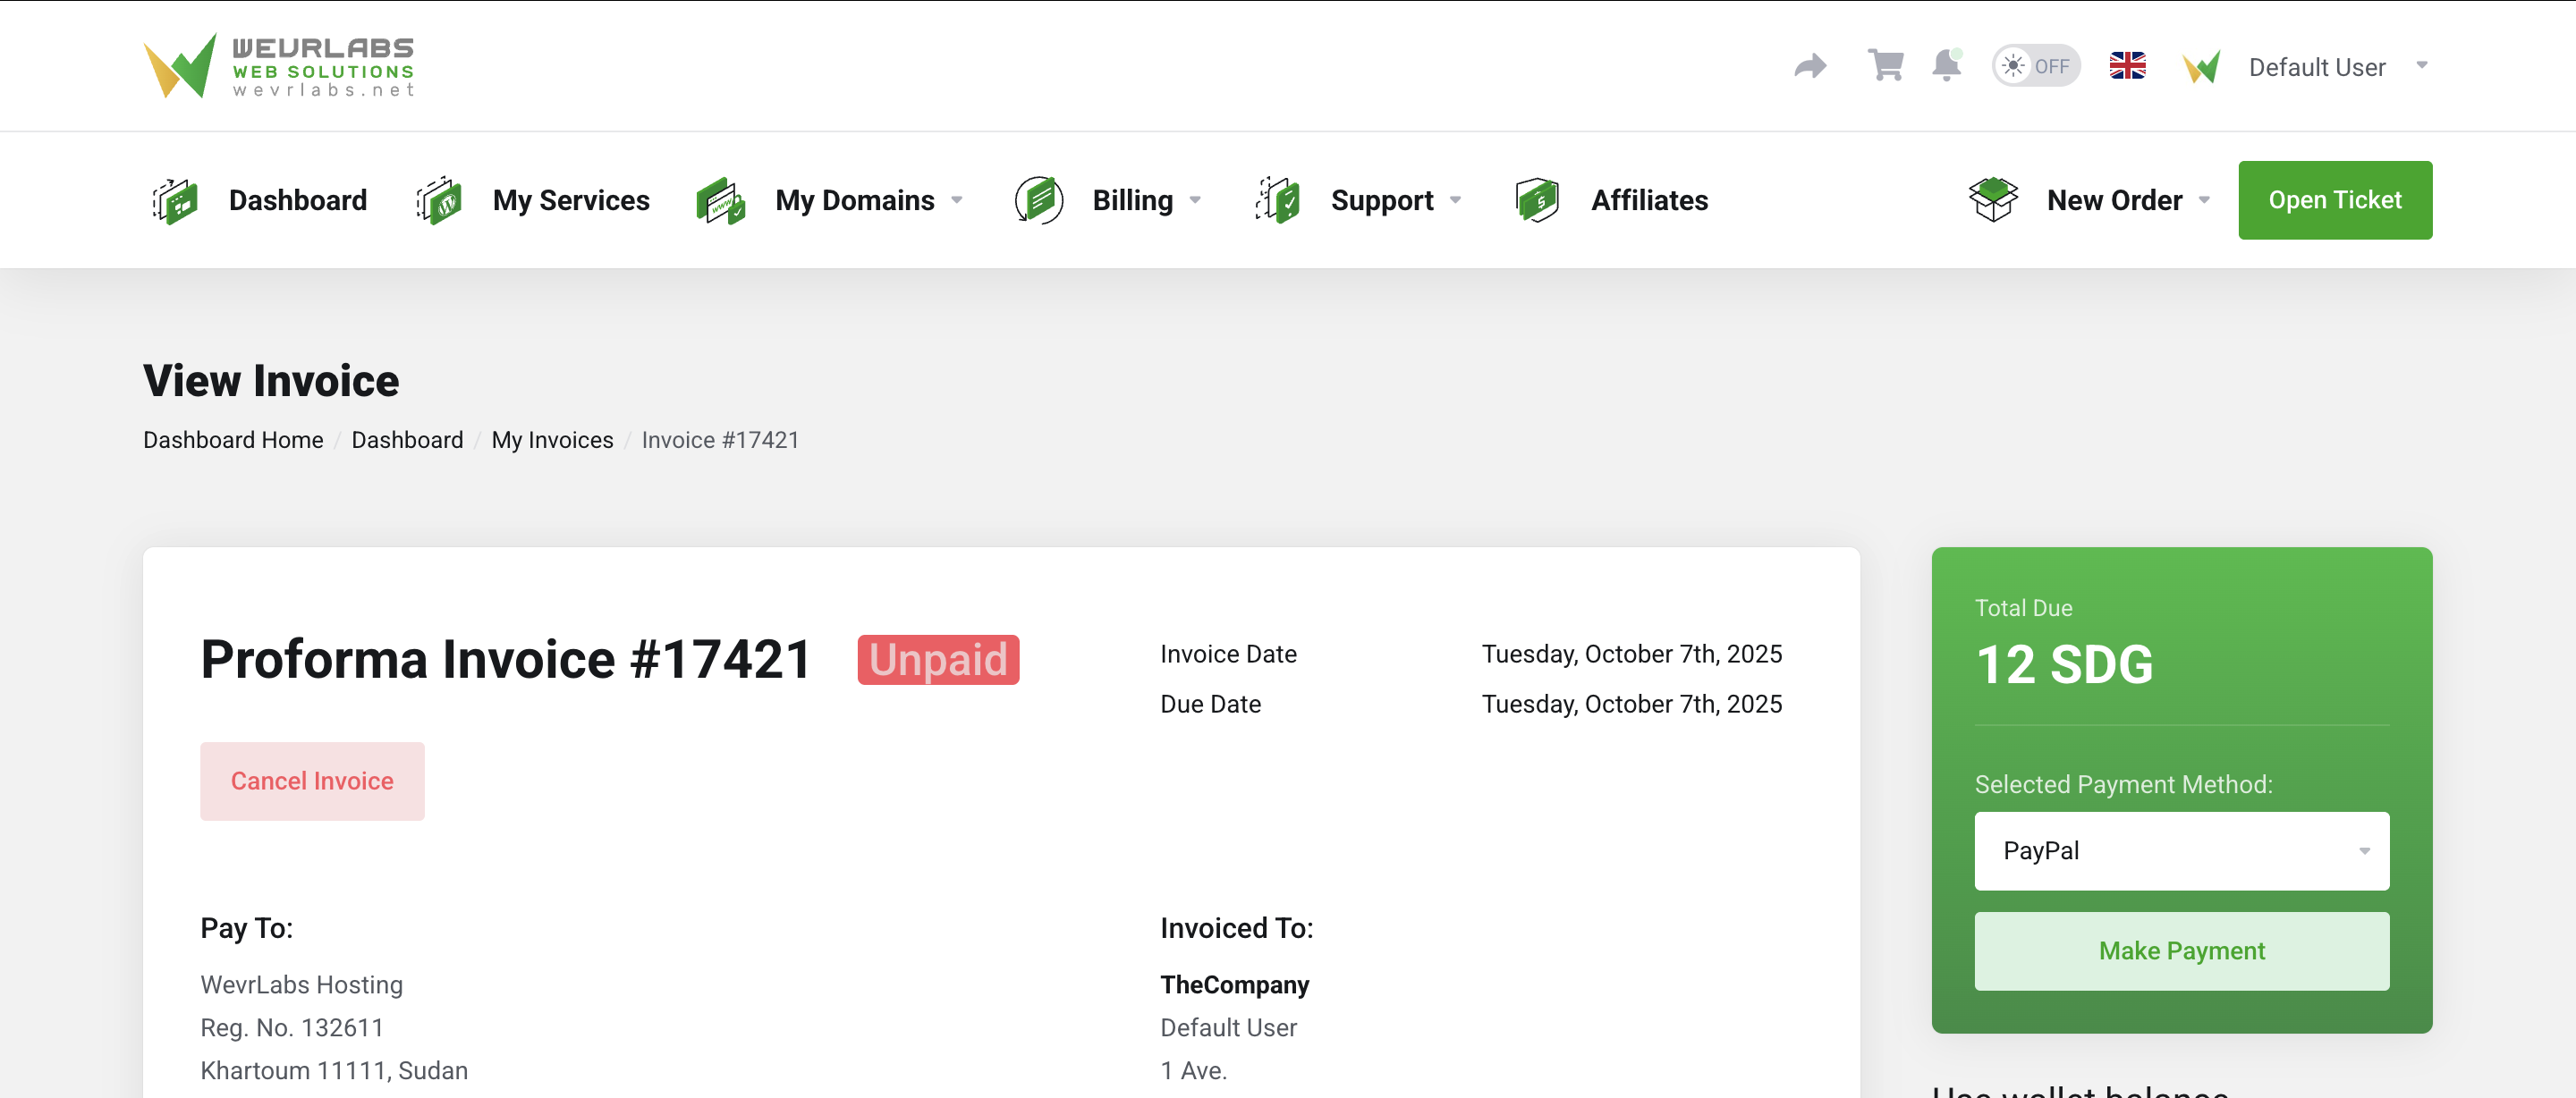The height and width of the screenshot is (1098, 2576).
Task: Click the WevrLabs logo
Action: [x=278, y=66]
